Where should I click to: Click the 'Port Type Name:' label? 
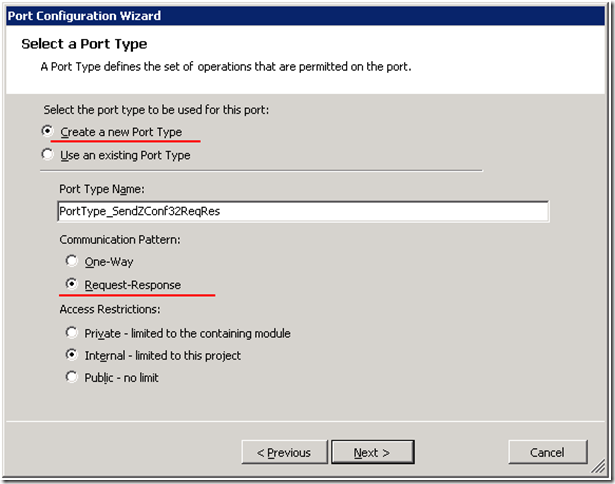pos(102,189)
